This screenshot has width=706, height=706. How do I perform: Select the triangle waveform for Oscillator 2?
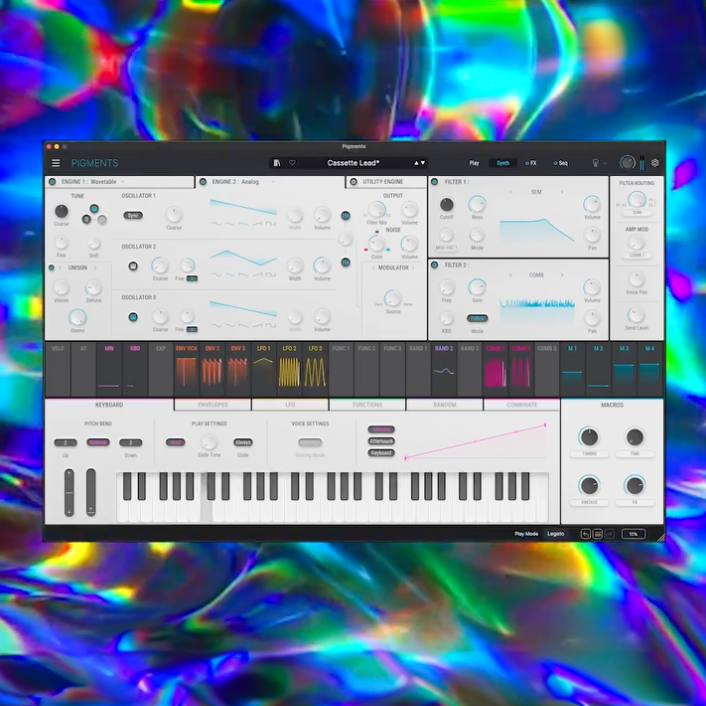coord(230,275)
